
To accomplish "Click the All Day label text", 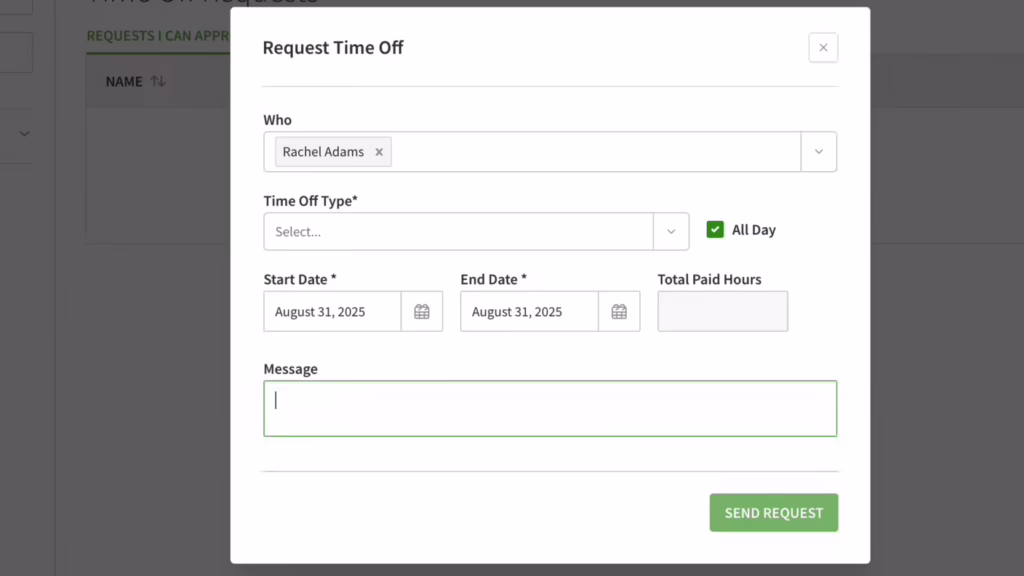I will pos(754,230).
